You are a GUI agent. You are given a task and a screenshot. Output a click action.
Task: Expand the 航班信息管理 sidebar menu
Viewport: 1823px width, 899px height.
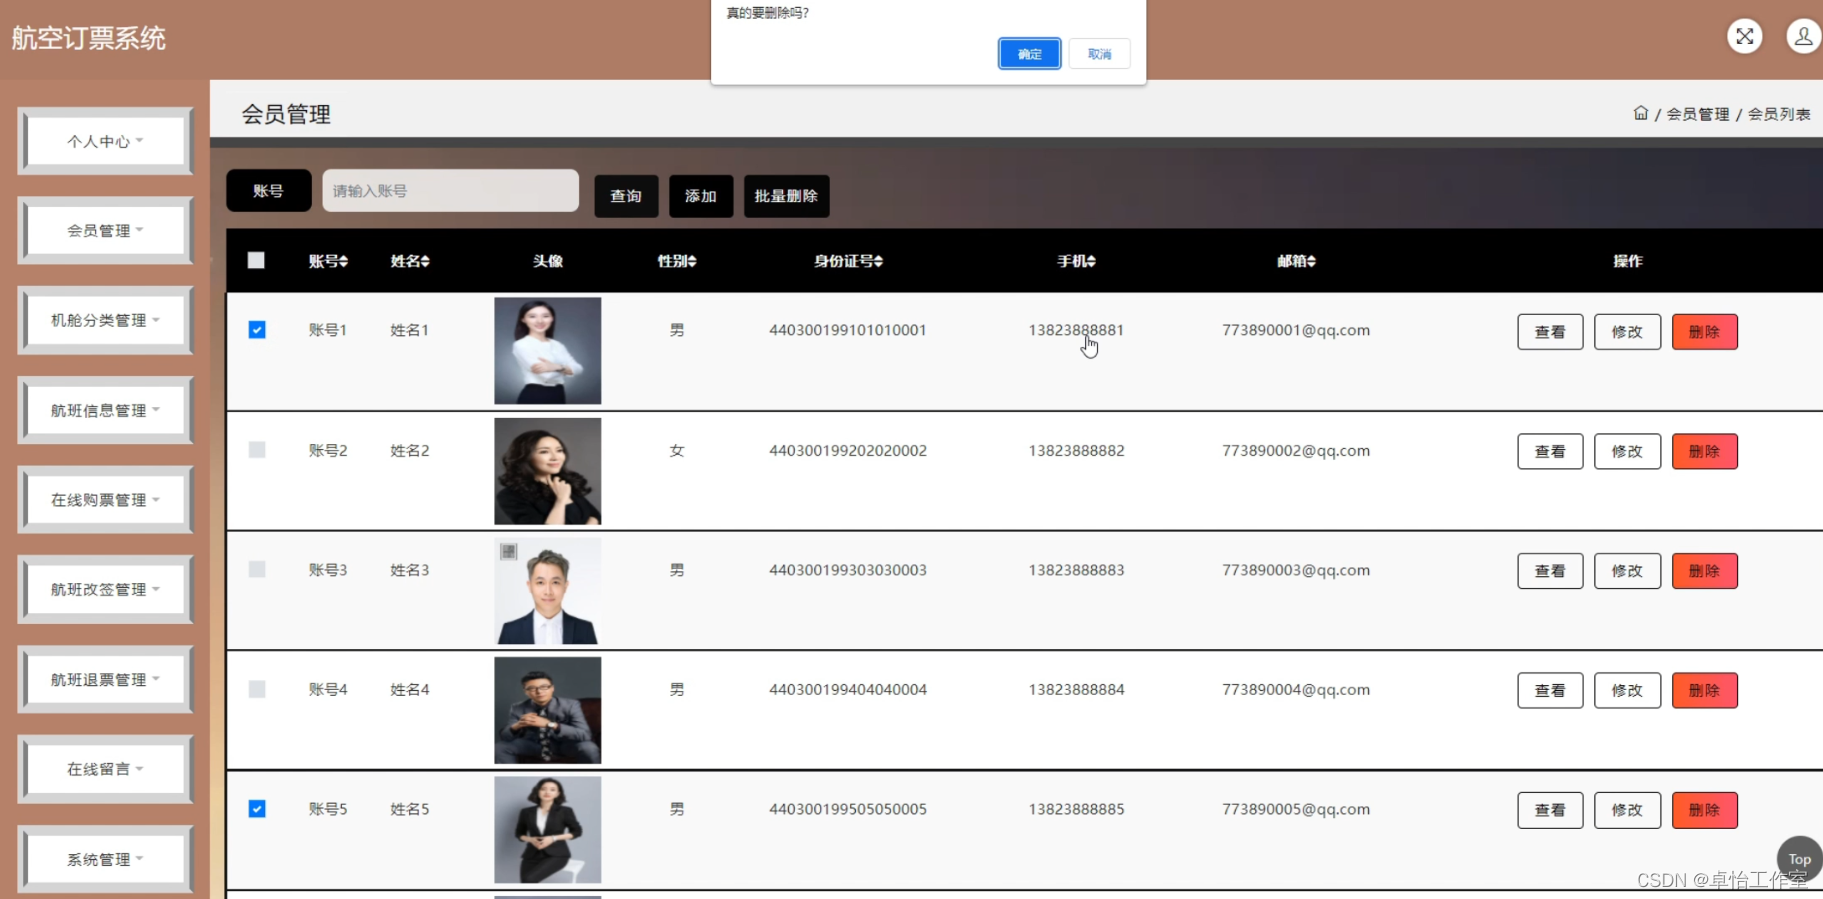(x=105, y=410)
